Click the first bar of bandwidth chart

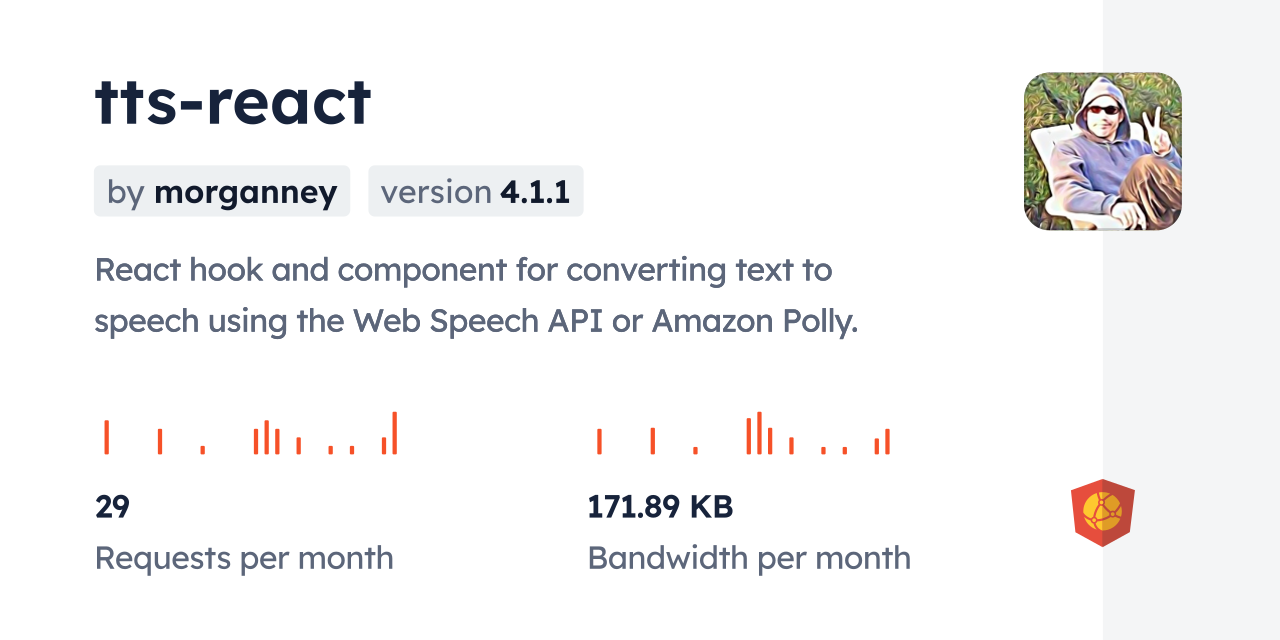click(599, 441)
